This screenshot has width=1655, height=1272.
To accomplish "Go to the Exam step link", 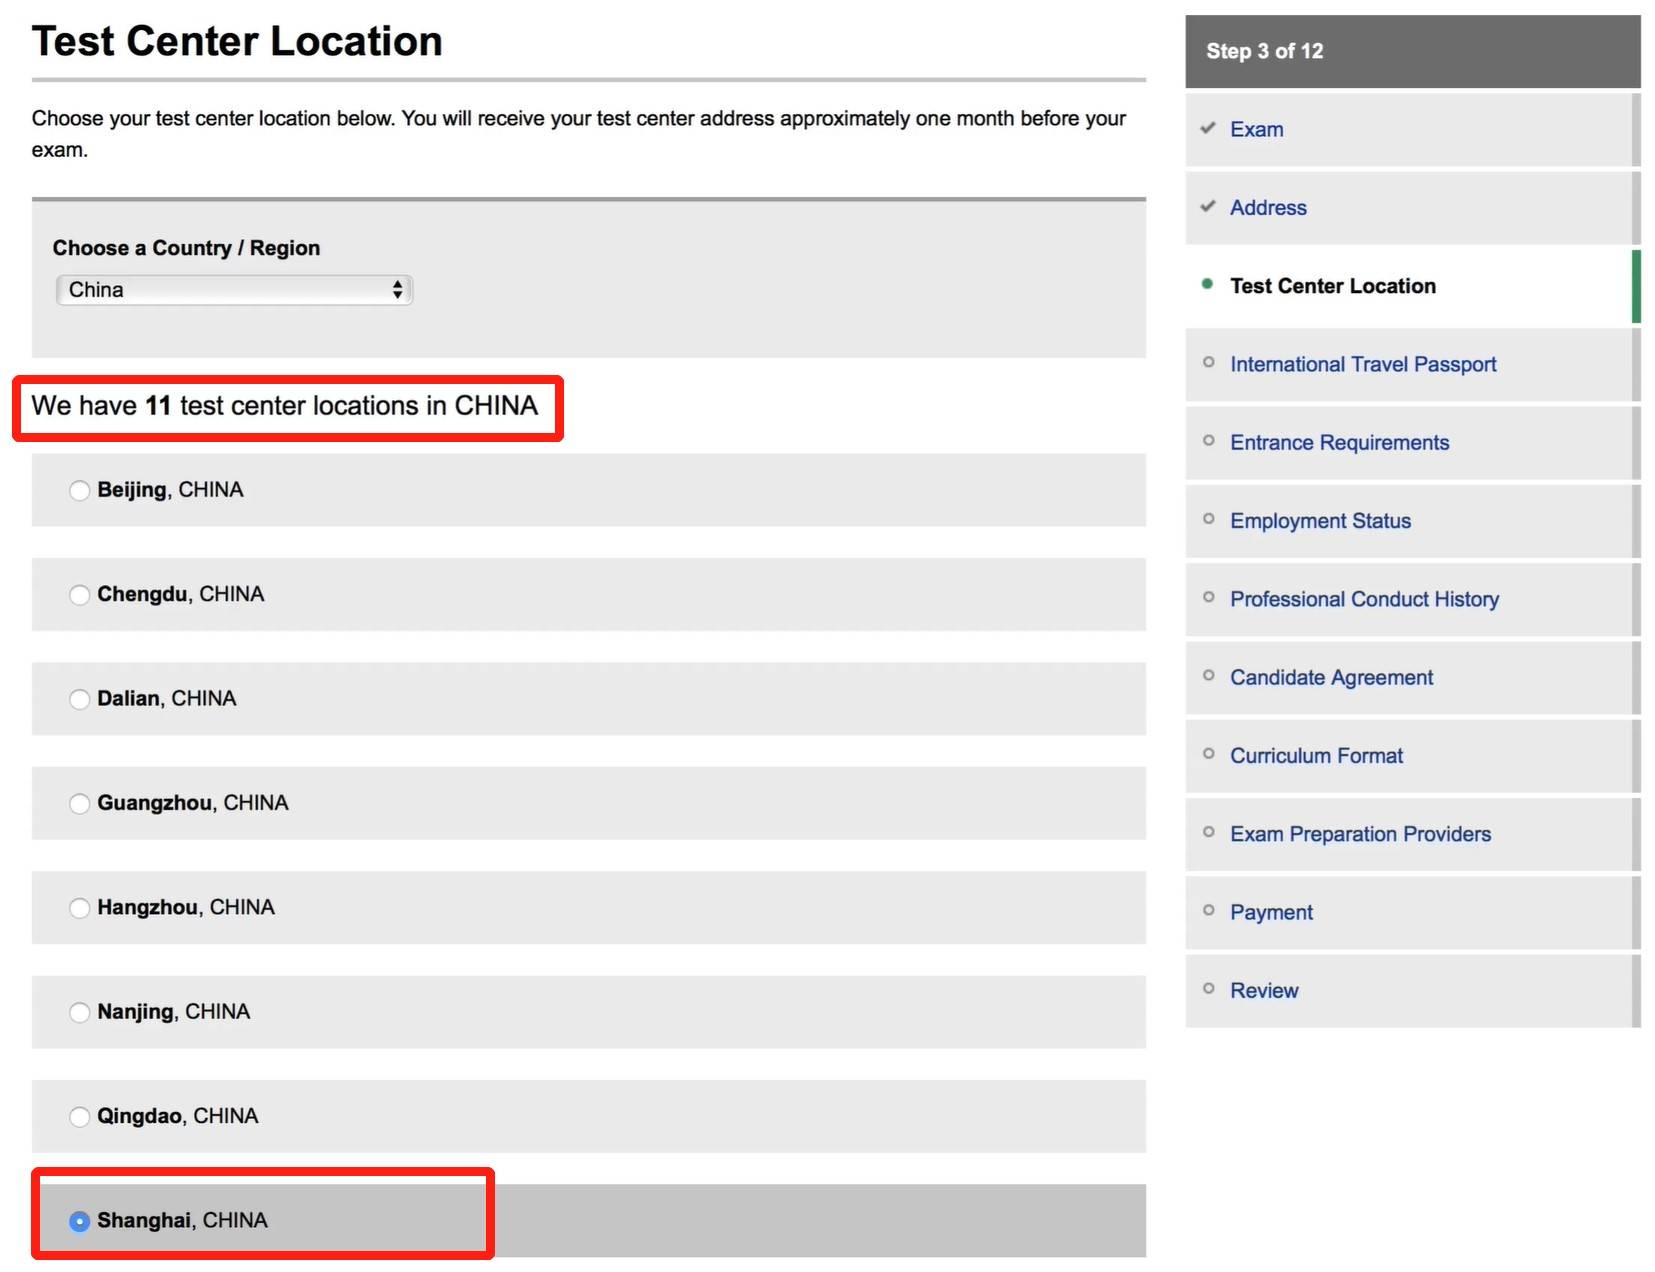I will [x=1256, y=129].
